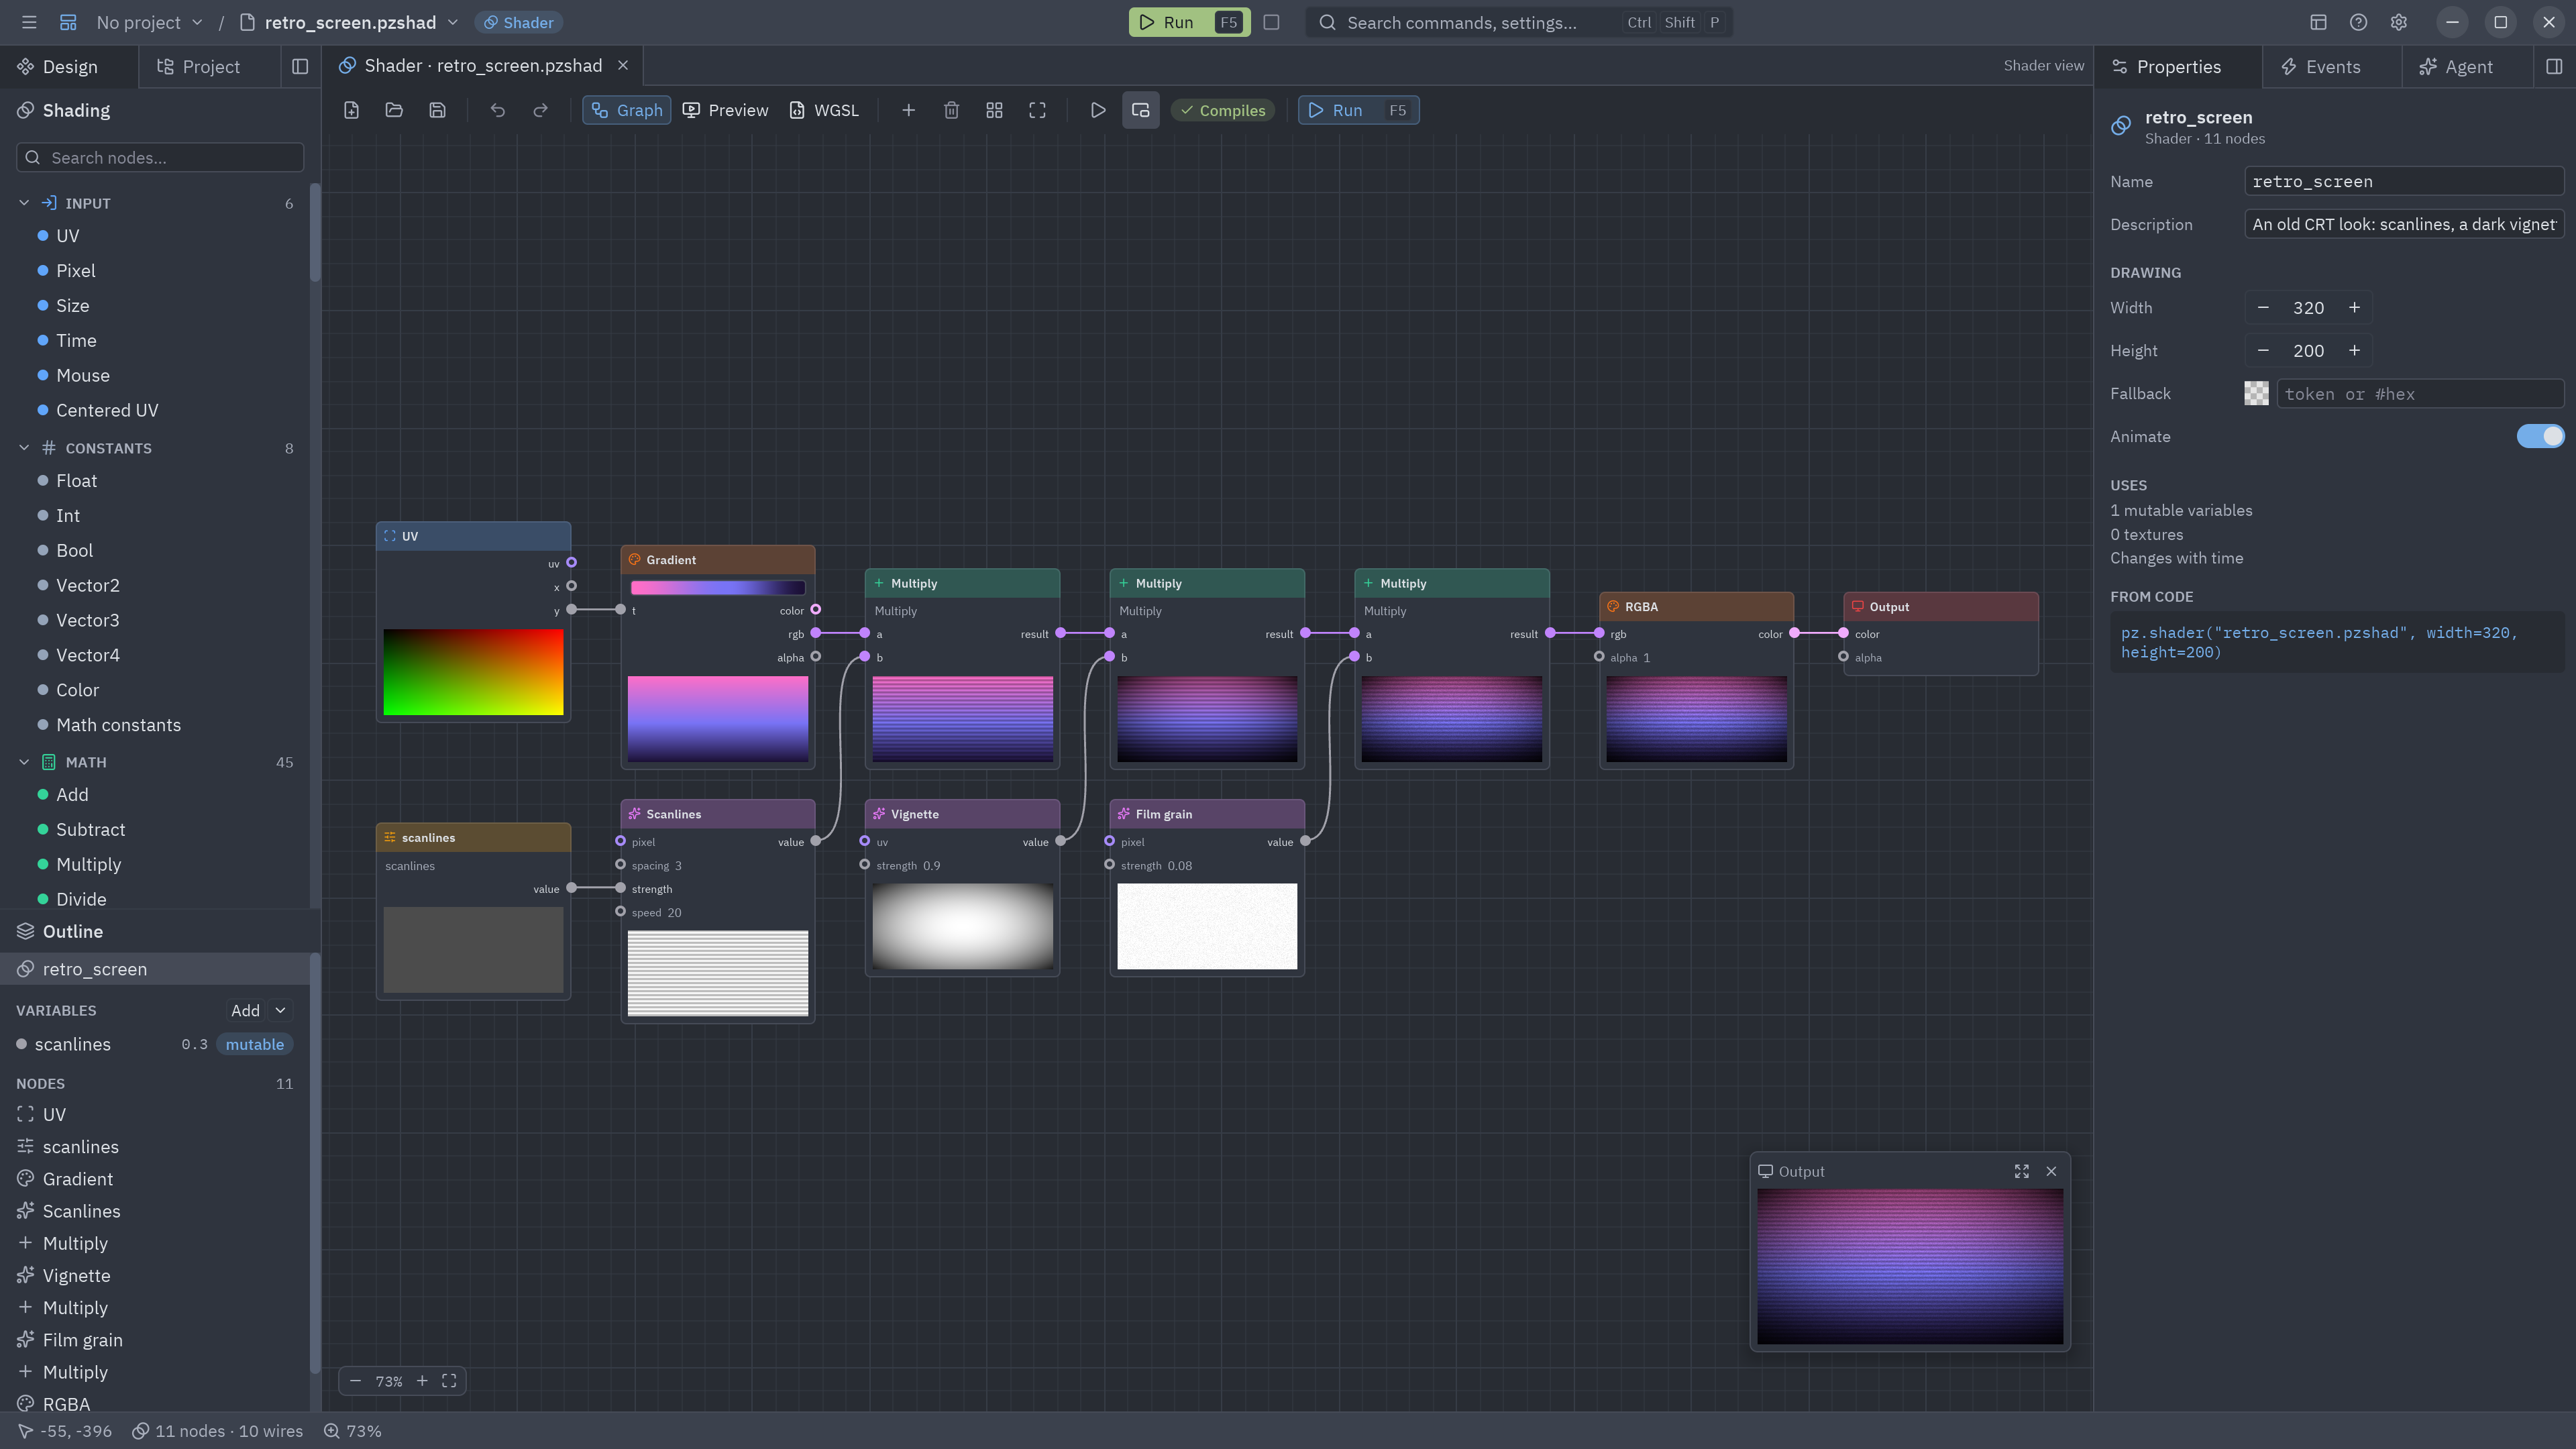Viewport: 2576px width, 1449px height.
Task: Click the Compiles status badge
Action: 1222,110
